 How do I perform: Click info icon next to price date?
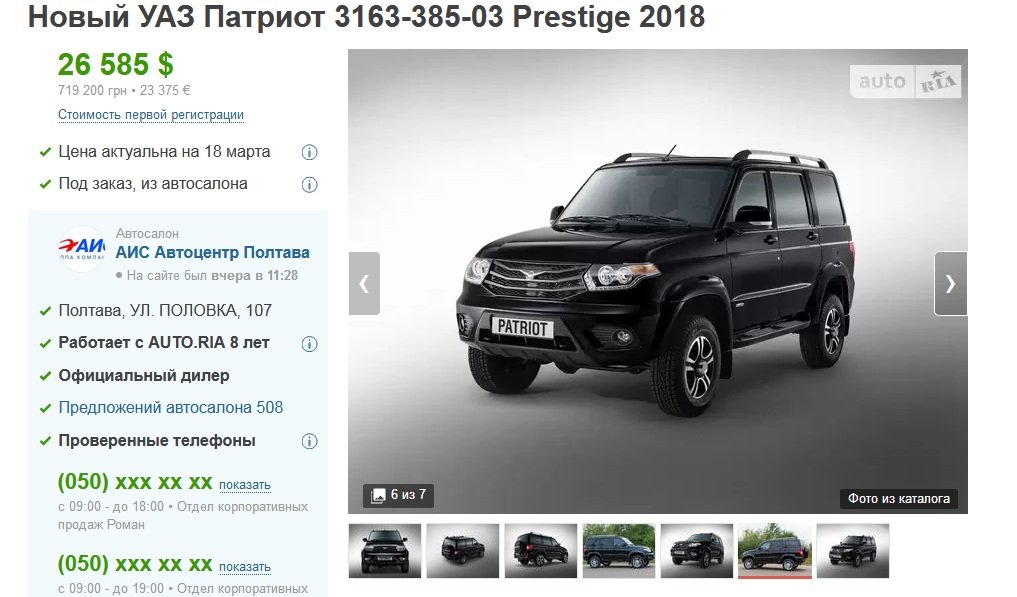[x=309, y=152]
